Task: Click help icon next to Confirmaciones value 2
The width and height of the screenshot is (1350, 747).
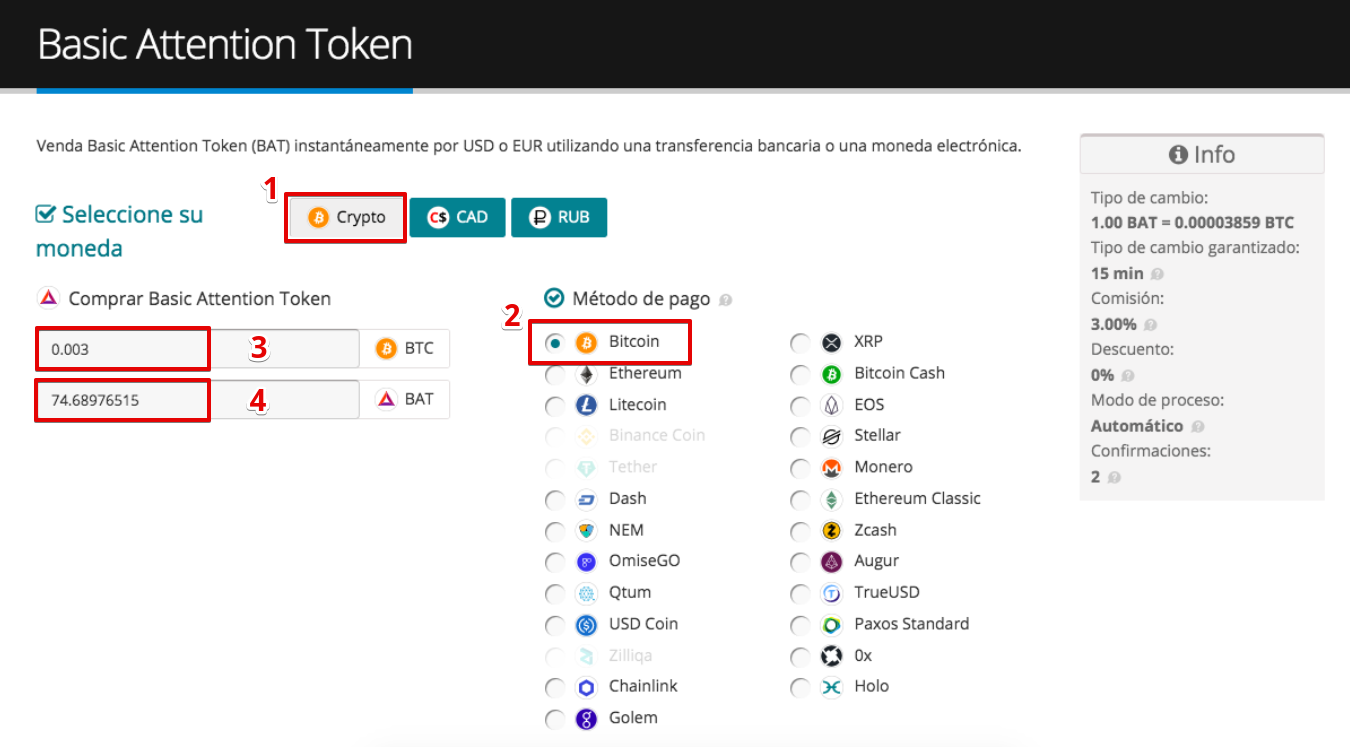Action: pyautogui.click(x=1114, y=477)
